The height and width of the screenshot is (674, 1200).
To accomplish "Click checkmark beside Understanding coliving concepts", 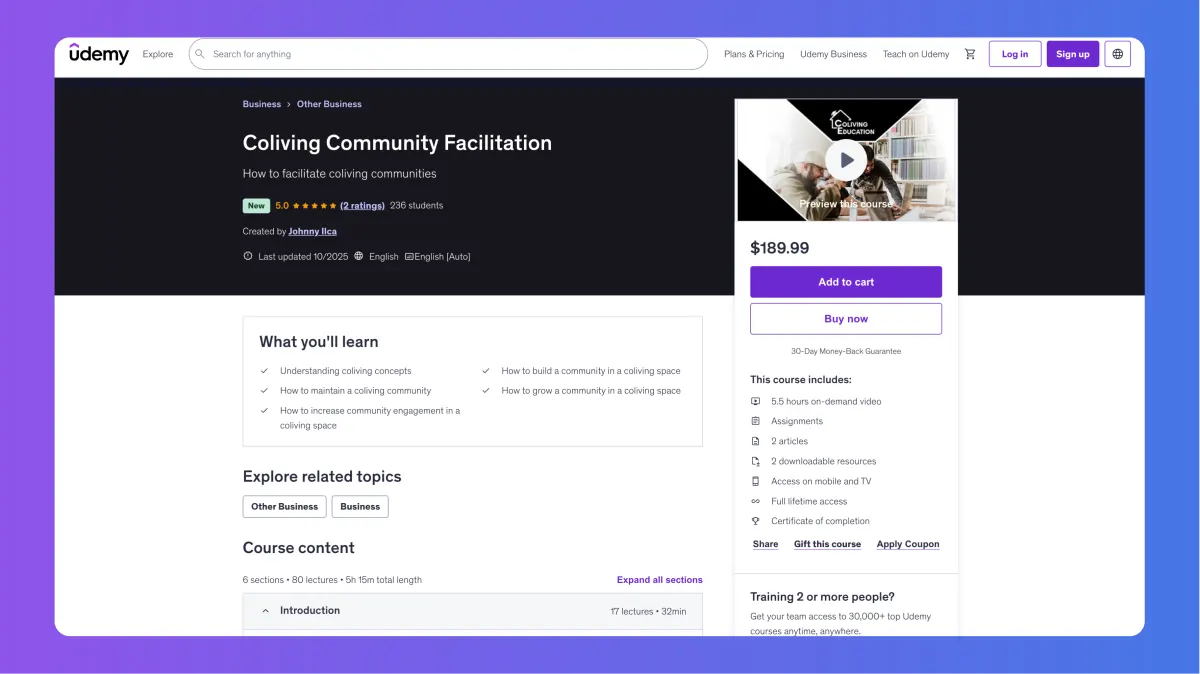I will pos(265,370).
